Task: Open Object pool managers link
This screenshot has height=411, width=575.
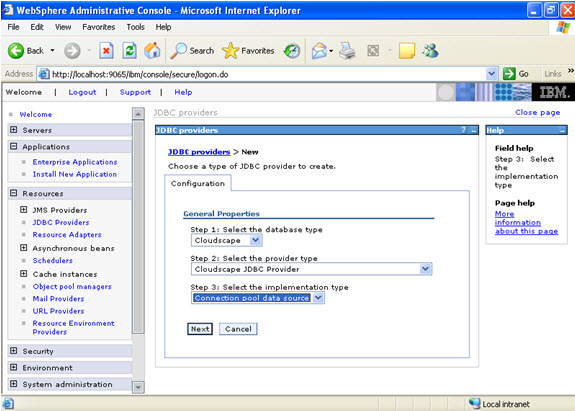Action: point(72,286)
